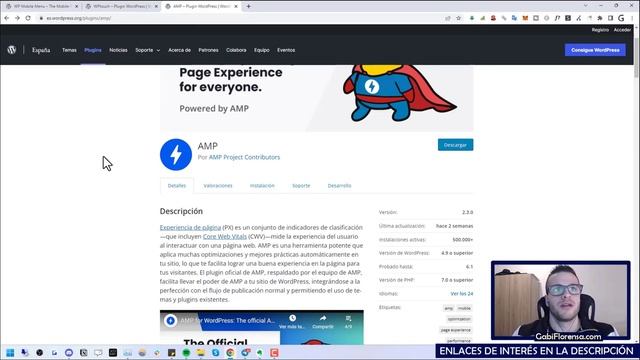Viewport: 640px width, 360px height.
Task: Click the AMP channel icon in video
Action: pos(171,320)
